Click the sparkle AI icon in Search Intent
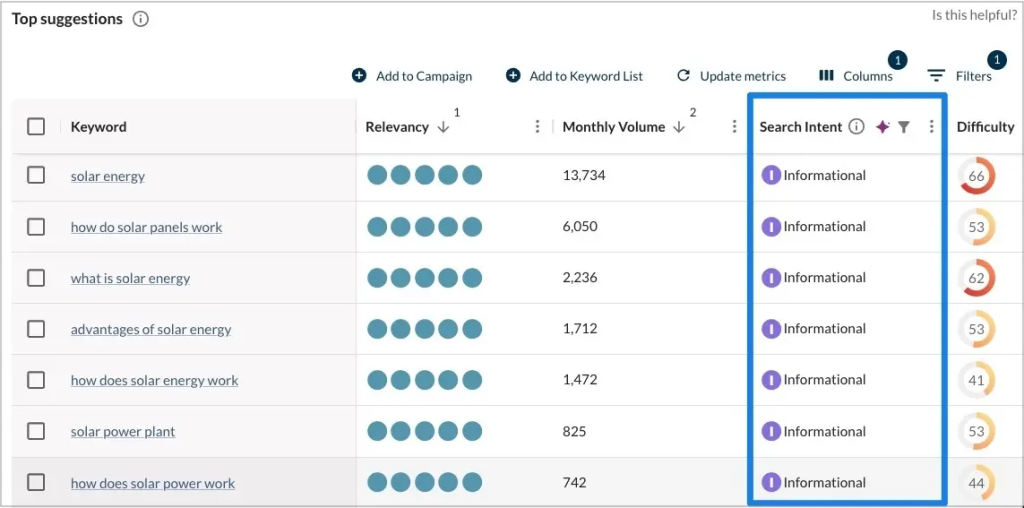 click(882, 127)
